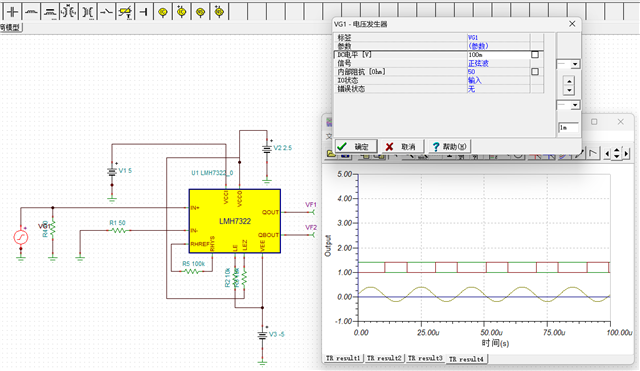Close the chart result window
Image resolution: width=640 pixels, height=371 pixels.
[620, 122]
